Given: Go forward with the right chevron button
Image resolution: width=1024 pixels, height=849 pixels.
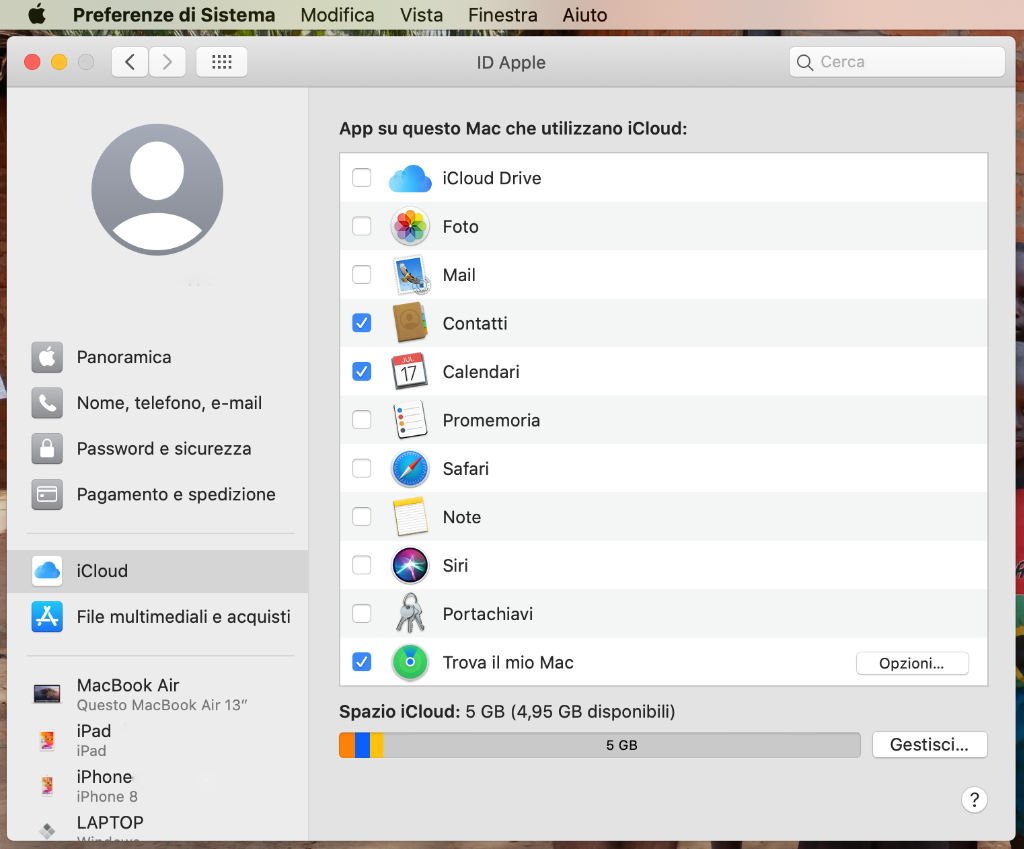Looking at the screenshot, I should (x=167, y=62).
